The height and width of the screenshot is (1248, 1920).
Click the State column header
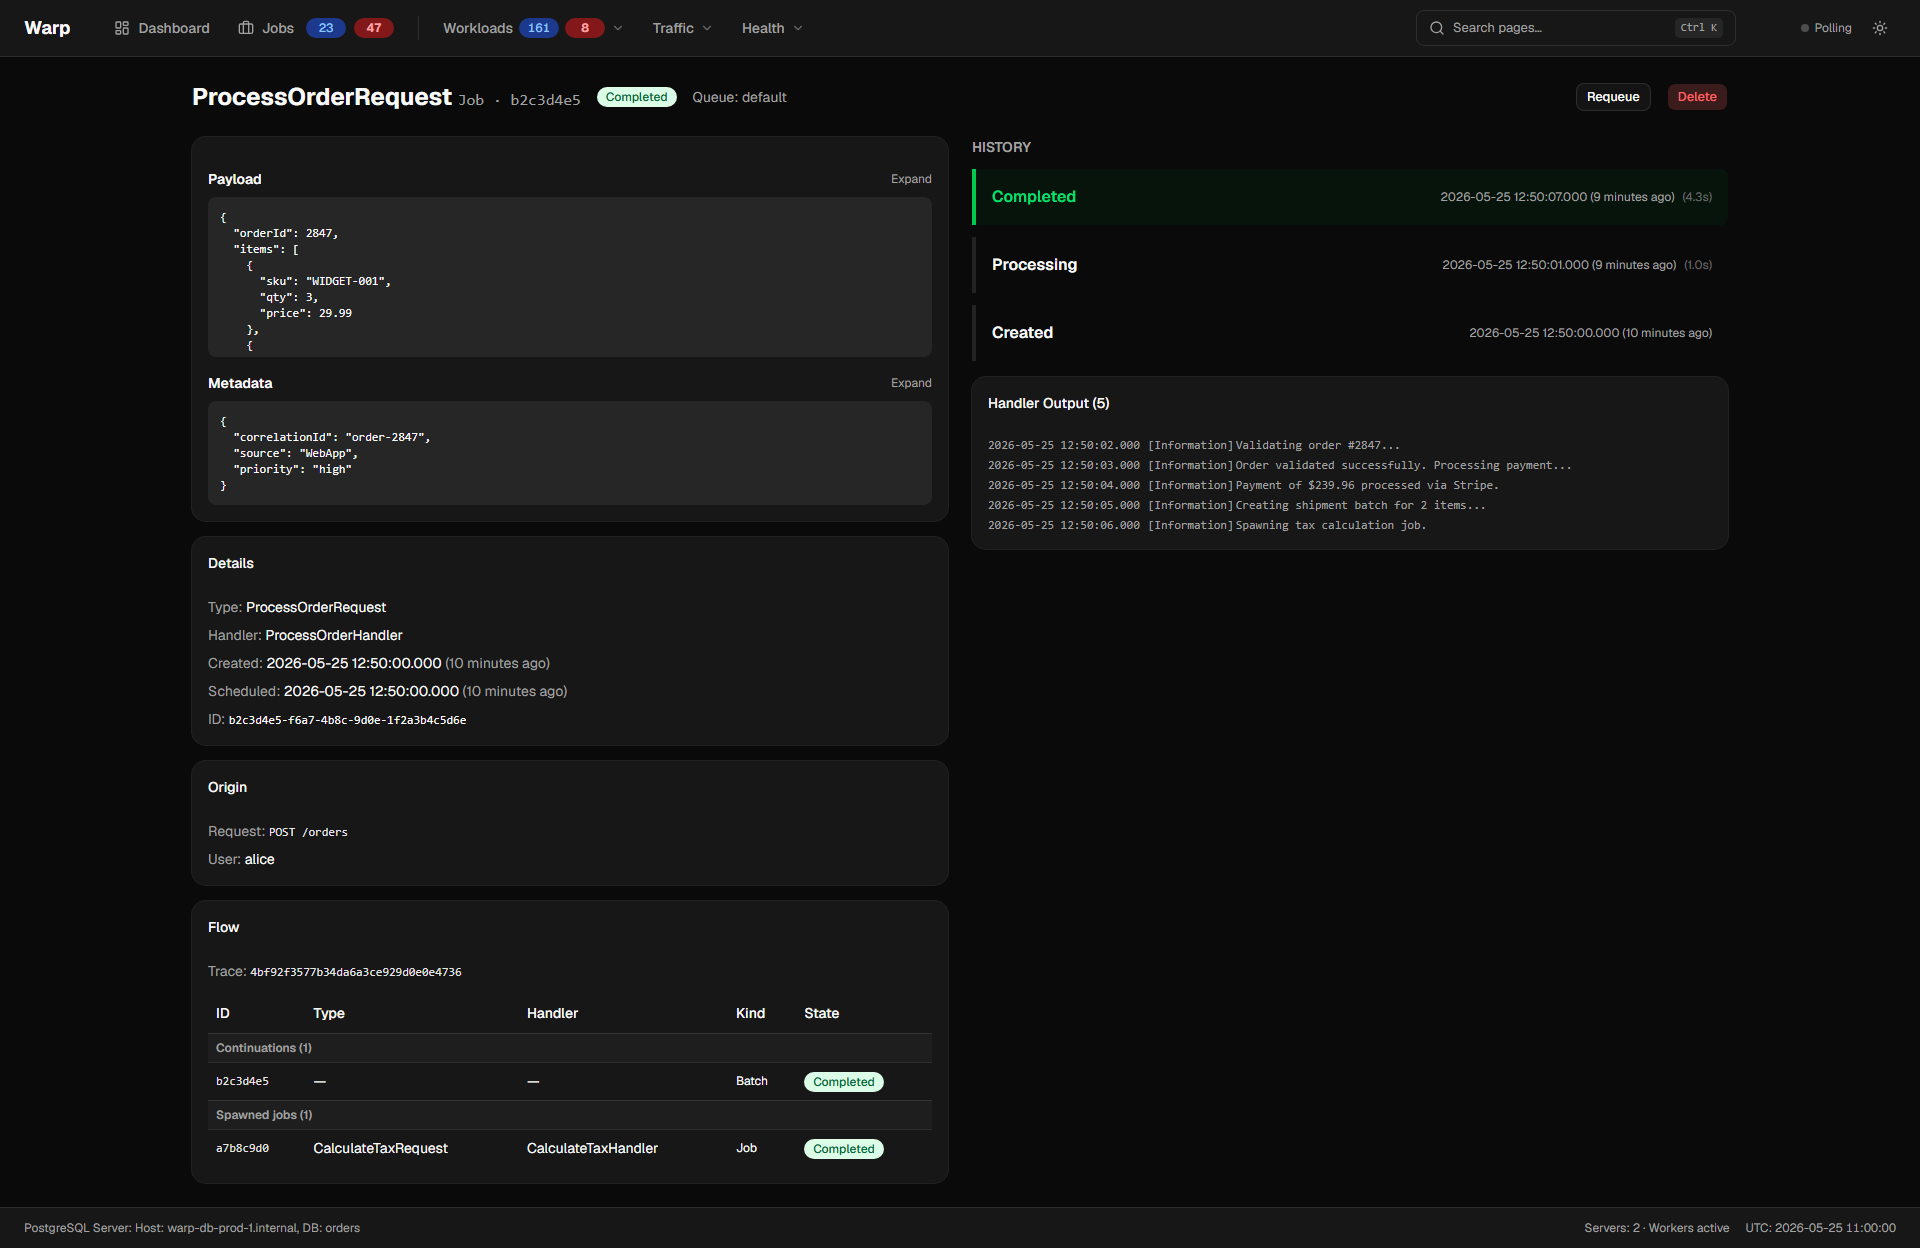click(x=821, y=1013)
